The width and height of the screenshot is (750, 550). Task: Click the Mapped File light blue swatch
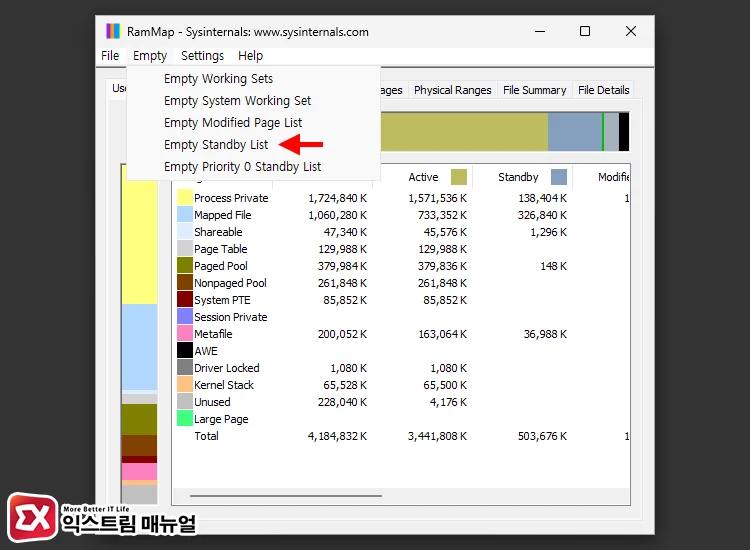click(185, 215)
